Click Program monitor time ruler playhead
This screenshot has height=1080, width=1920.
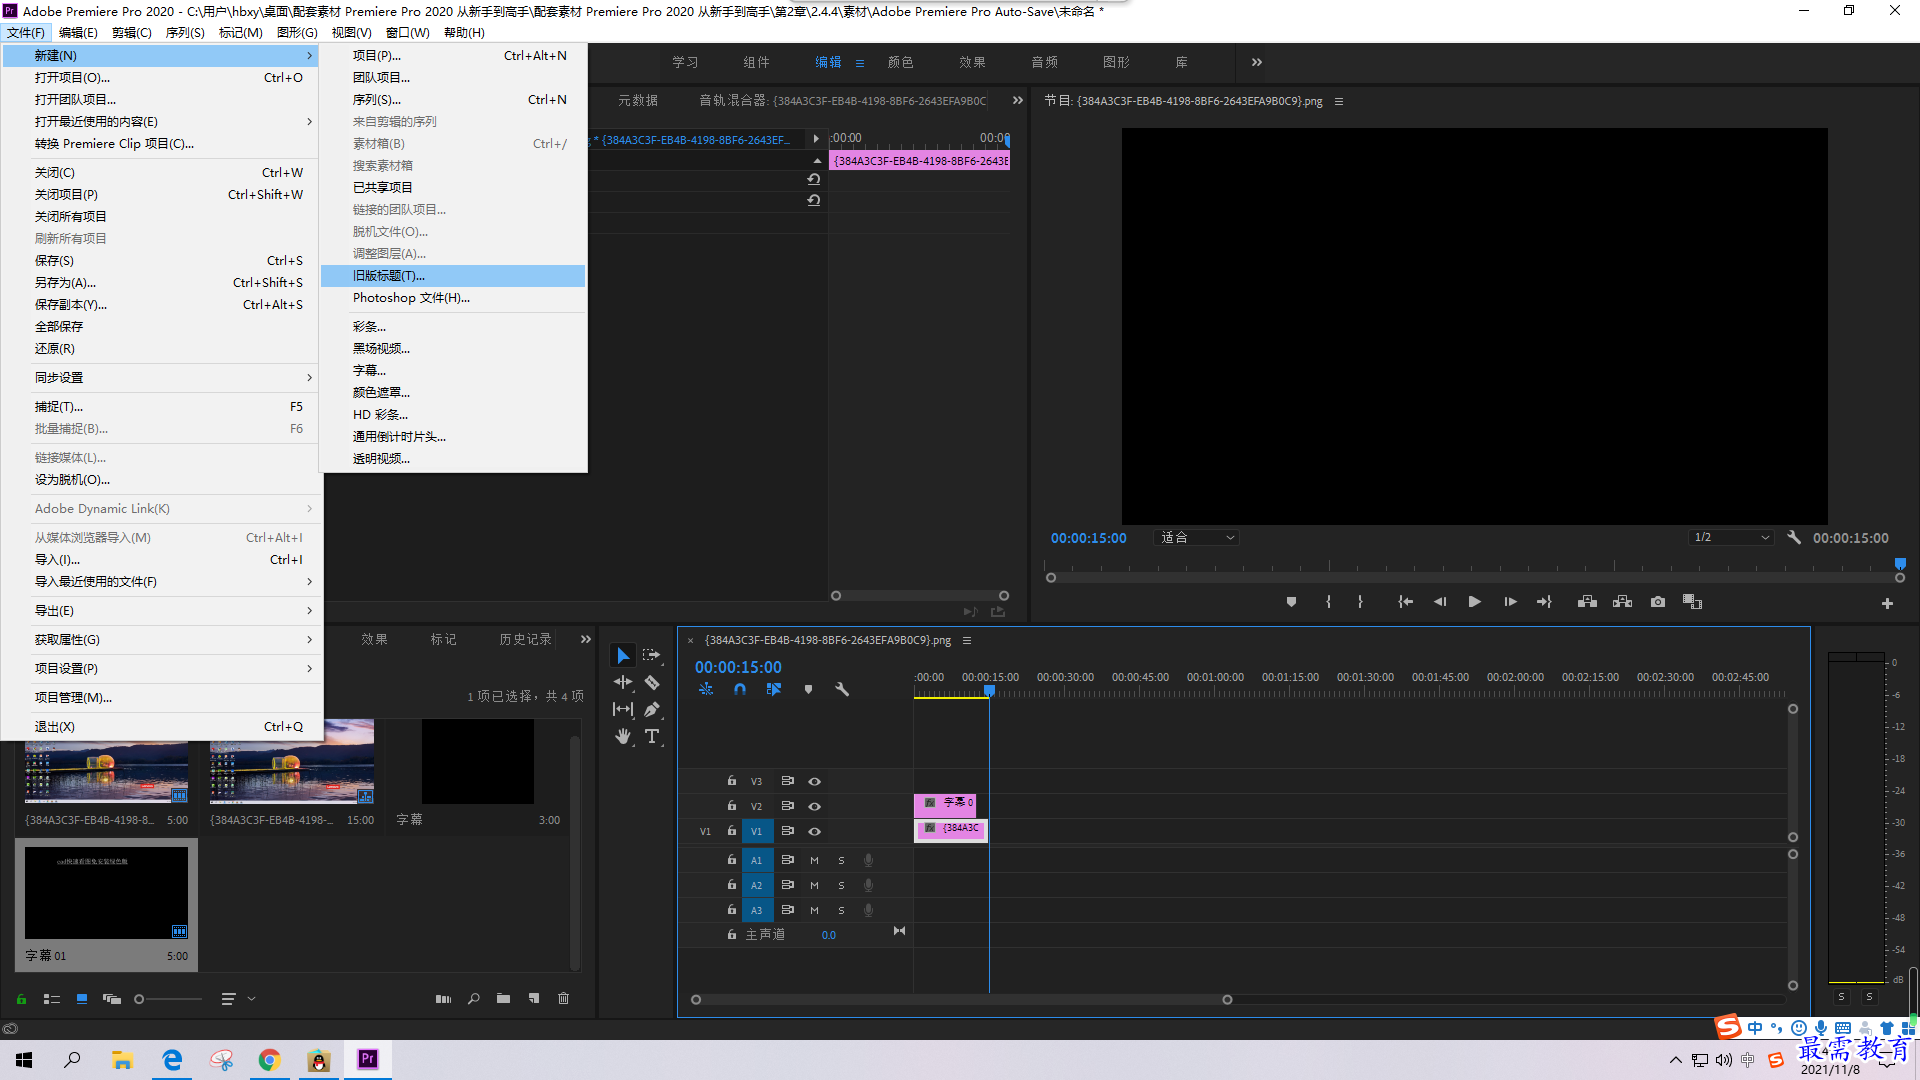(x=1900, y=564)
